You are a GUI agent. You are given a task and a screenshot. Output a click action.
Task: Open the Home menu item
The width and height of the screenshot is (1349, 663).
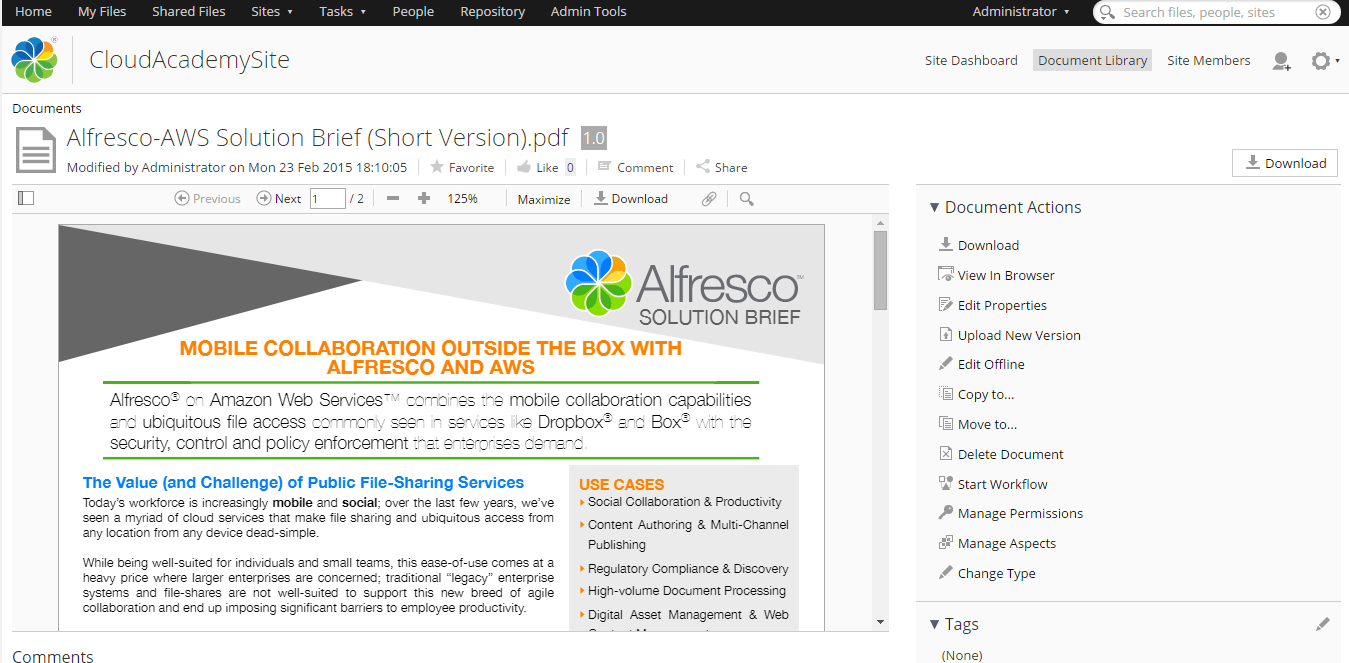coord(34,12)
